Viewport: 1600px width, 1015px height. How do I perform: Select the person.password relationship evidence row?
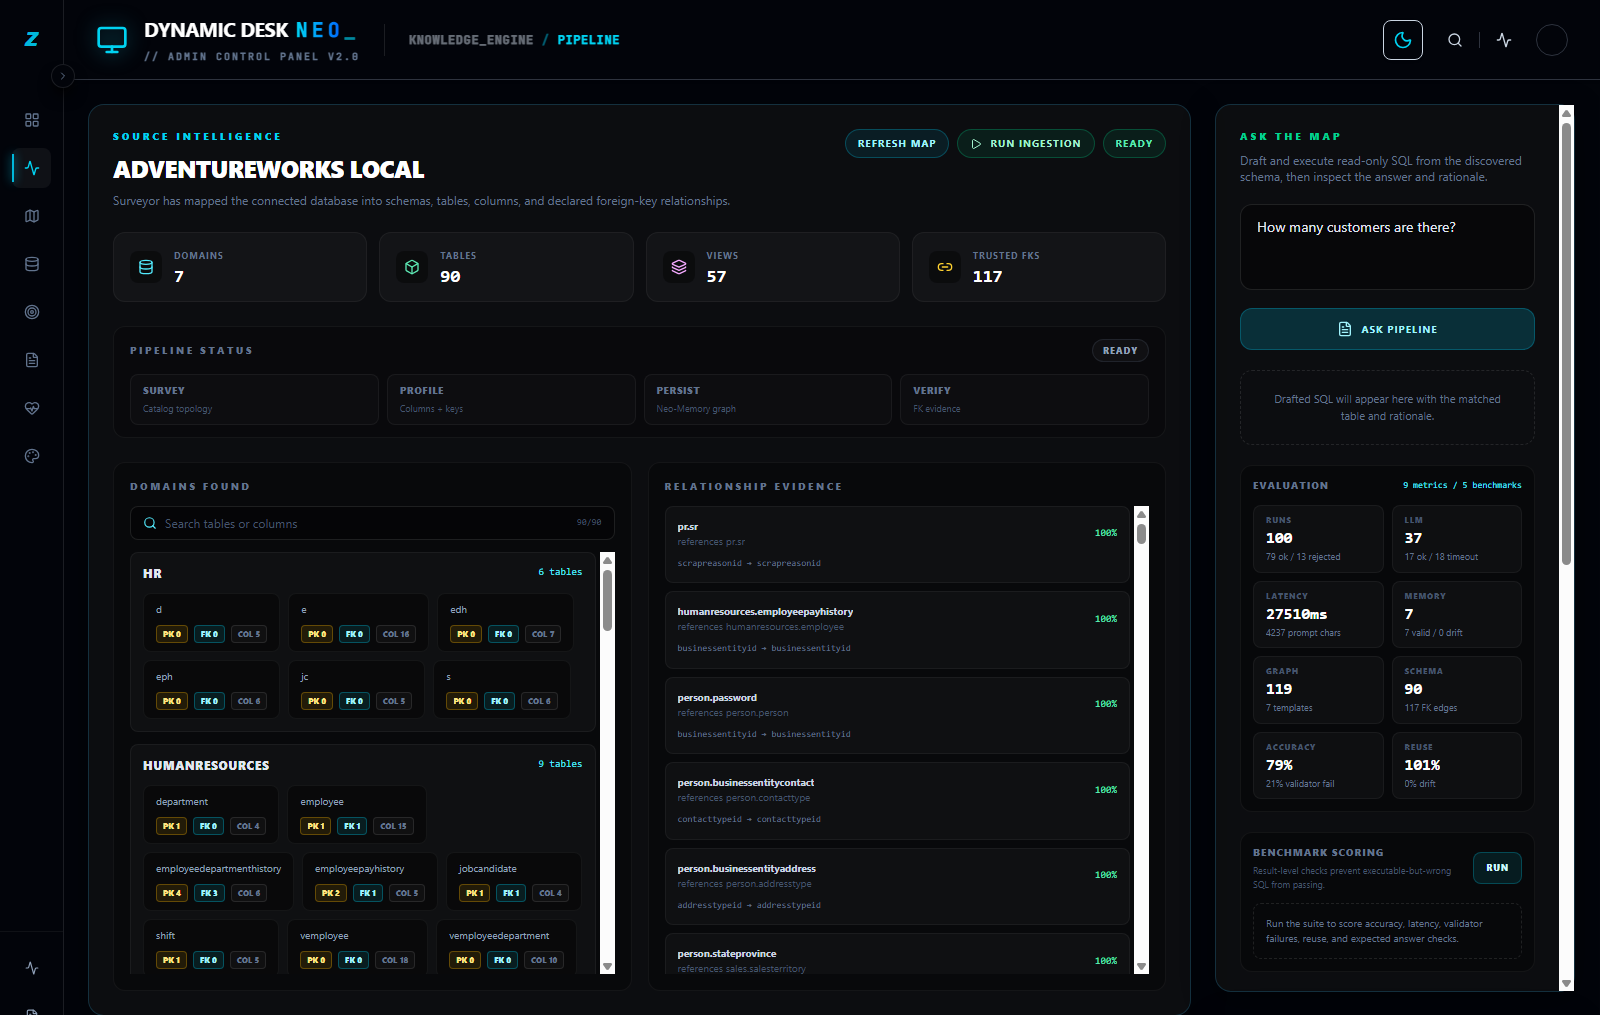tap(897, 715)
